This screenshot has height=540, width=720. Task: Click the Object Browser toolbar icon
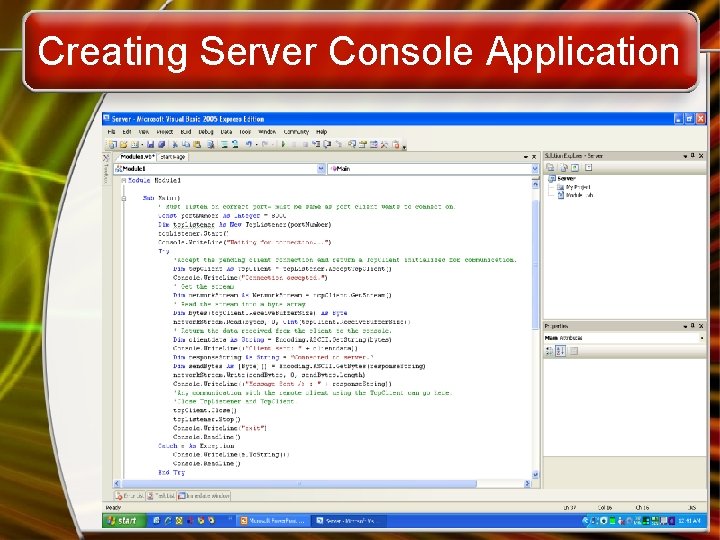[374, 145]
